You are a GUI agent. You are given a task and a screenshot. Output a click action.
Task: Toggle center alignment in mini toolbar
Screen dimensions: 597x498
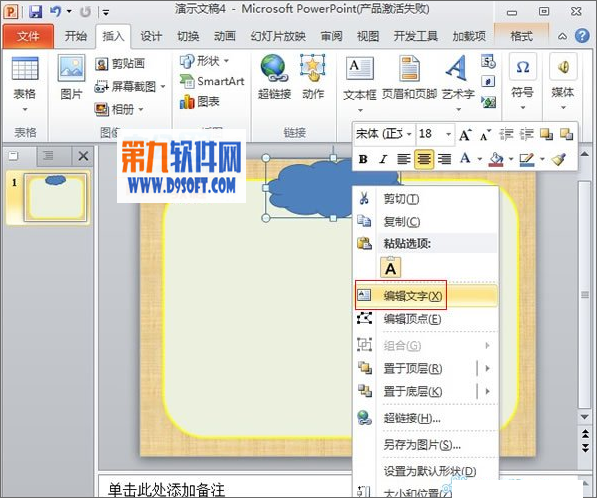point(424,159)
